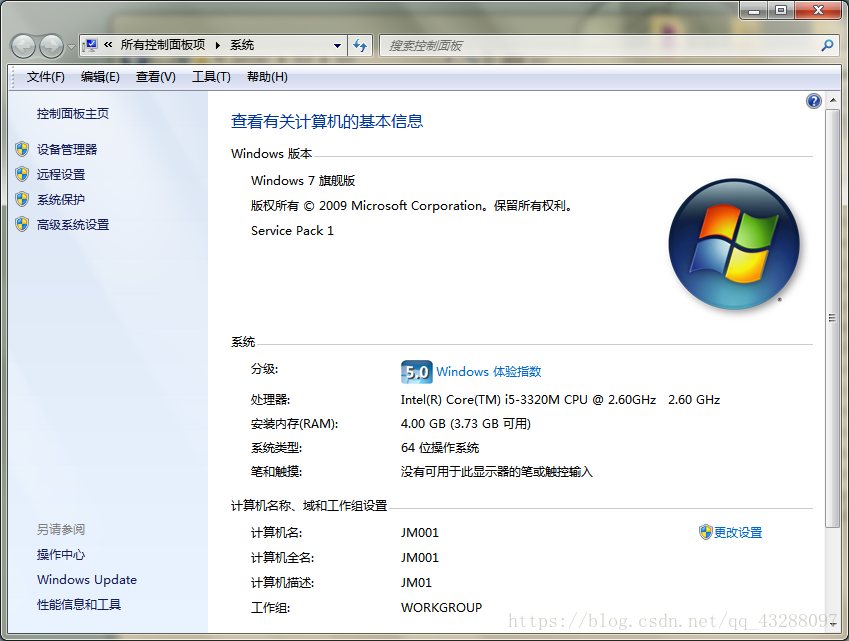
Task: Click the Service Pack 1 text
Action: click(x=292, y=231)
